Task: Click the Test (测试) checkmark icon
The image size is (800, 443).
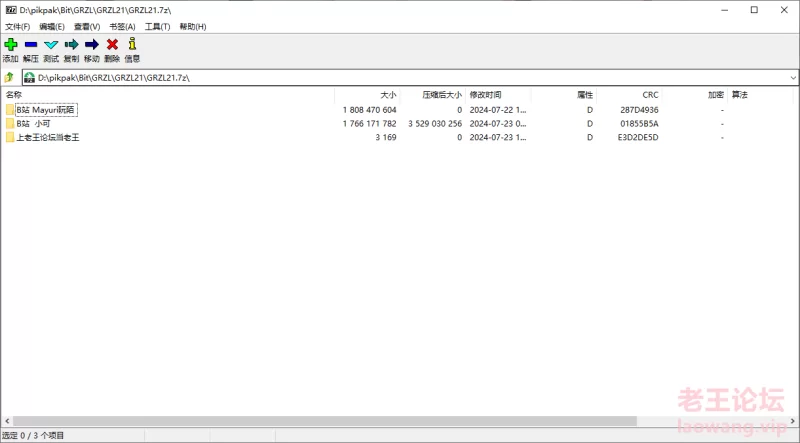Action: [x=51, y=44]
